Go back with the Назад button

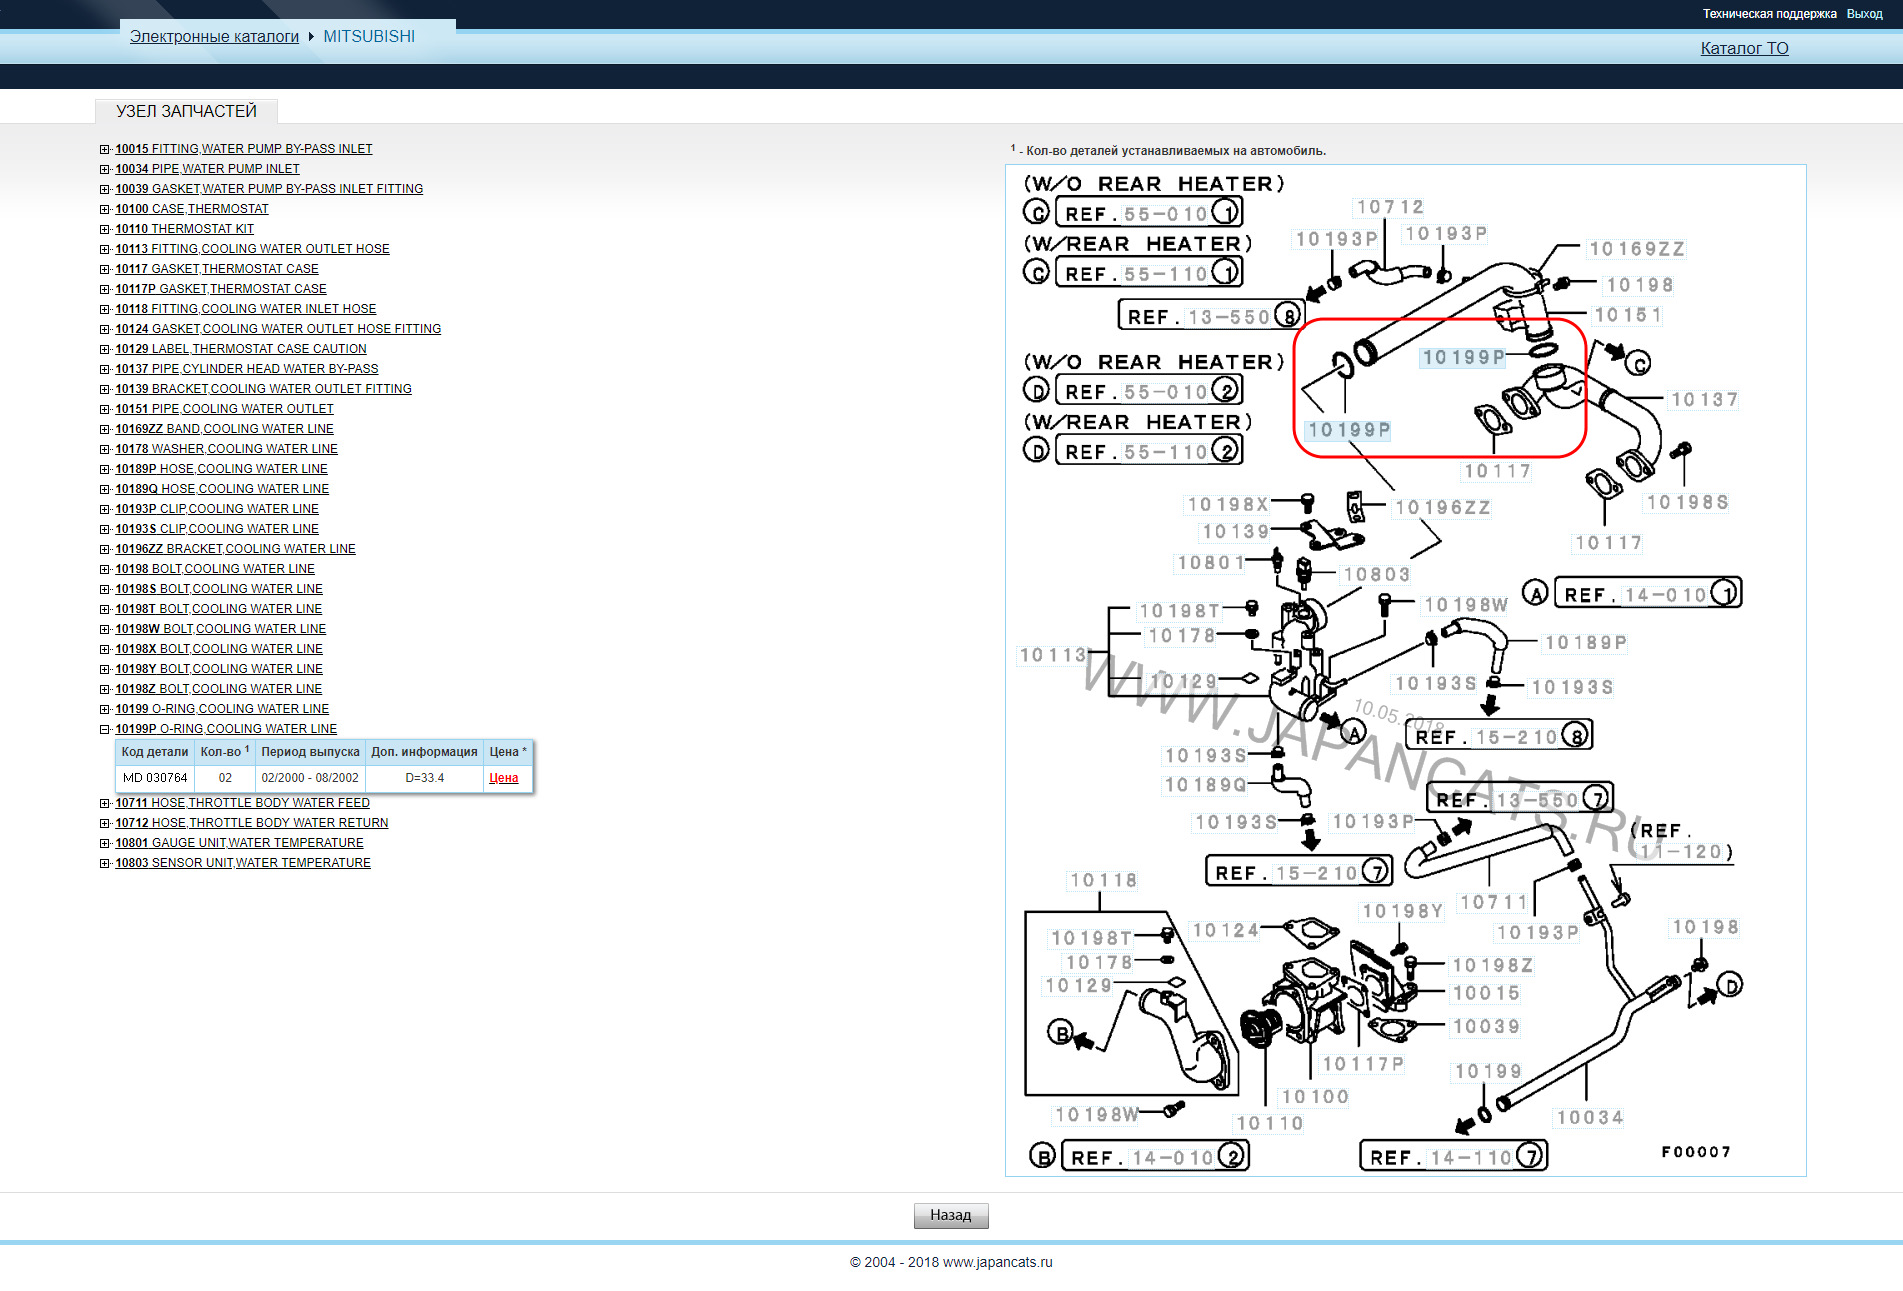951,1215
